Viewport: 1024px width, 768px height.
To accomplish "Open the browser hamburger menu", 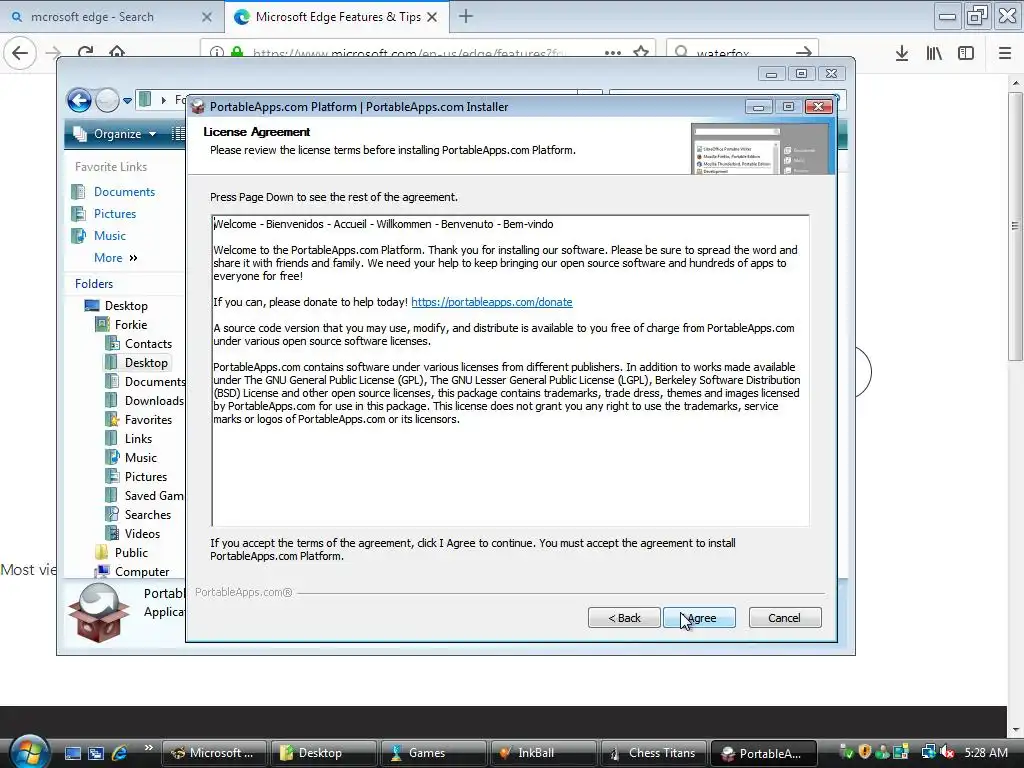I will tap(1005, 53).
